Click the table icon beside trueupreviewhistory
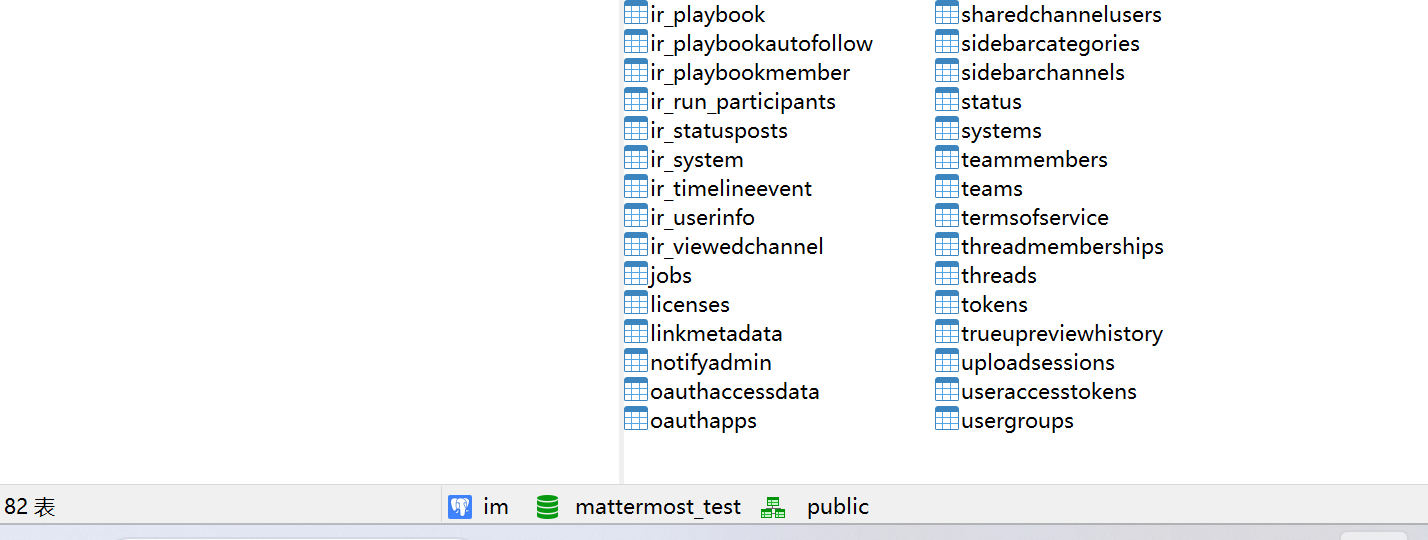 click(946, 332)
